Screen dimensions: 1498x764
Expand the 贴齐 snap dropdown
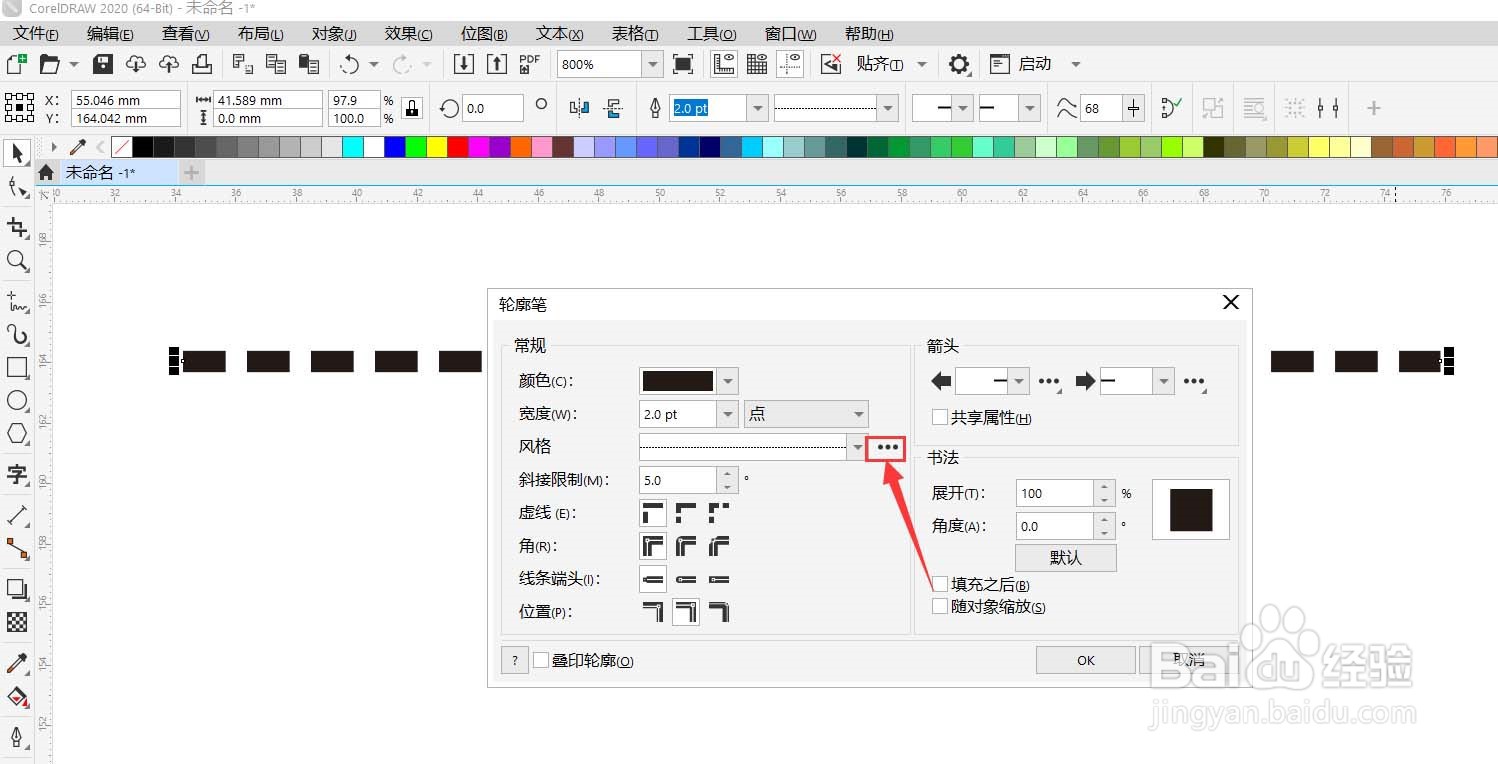pos(922,64)
